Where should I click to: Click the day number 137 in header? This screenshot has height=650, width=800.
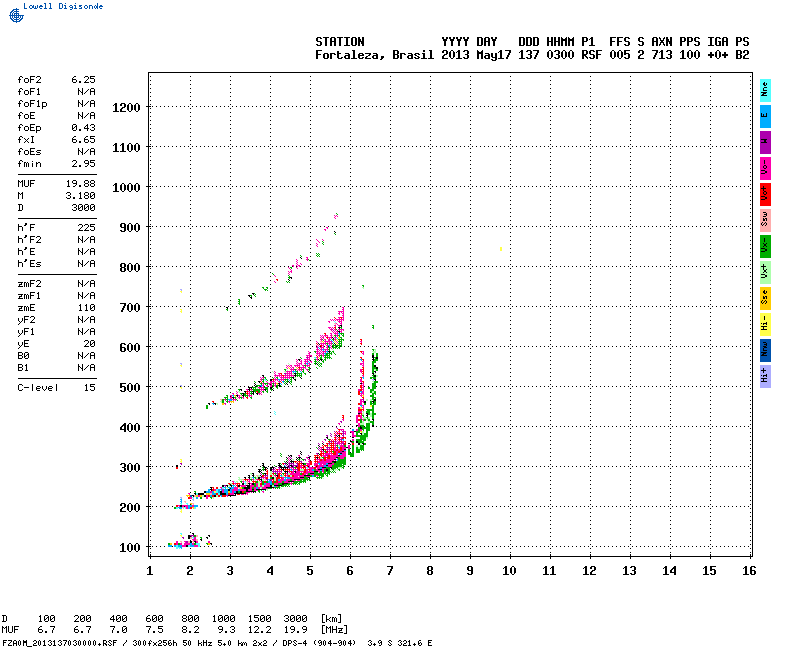(529, 55)
